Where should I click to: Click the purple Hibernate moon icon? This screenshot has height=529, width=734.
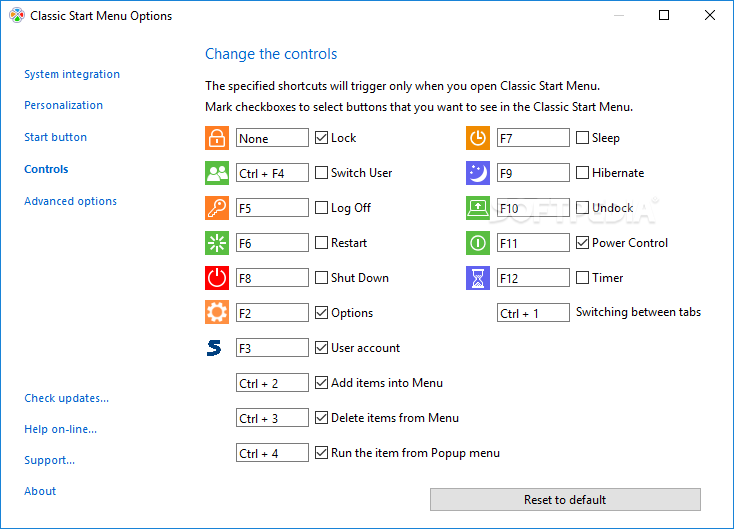point(477,173)
